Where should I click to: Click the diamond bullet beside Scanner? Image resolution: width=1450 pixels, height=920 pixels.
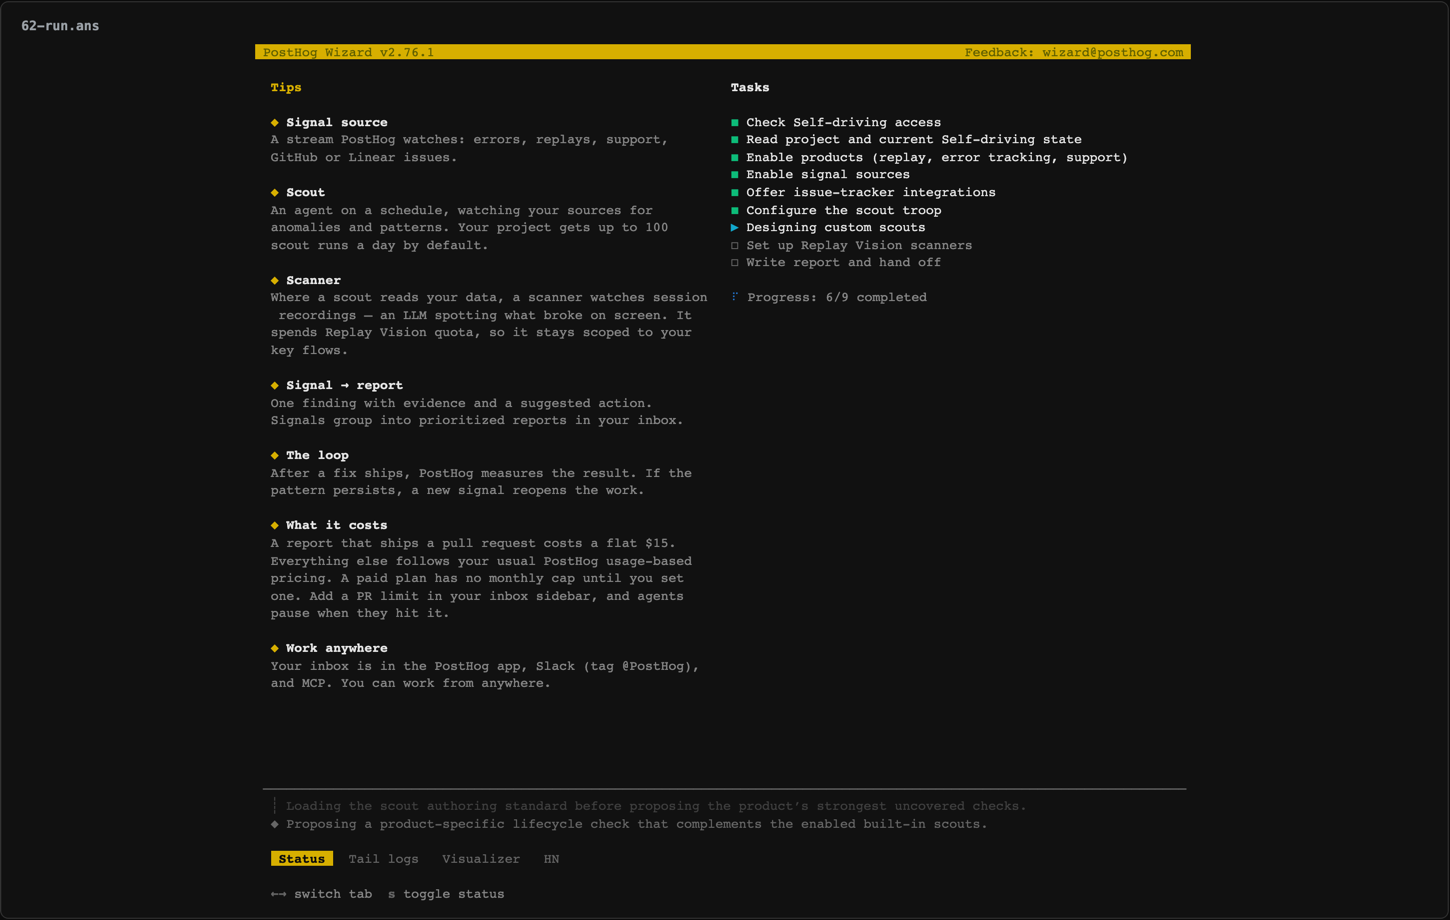click(x=275, y=281)
